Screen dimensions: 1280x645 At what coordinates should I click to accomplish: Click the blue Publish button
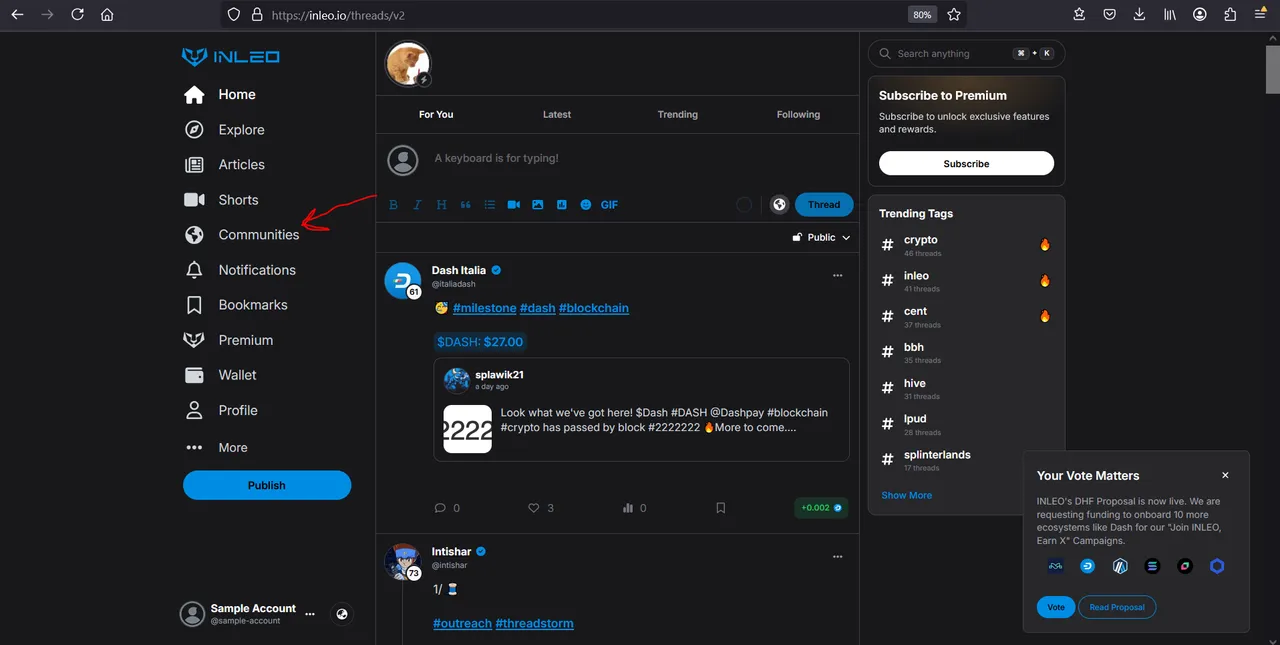267,485
